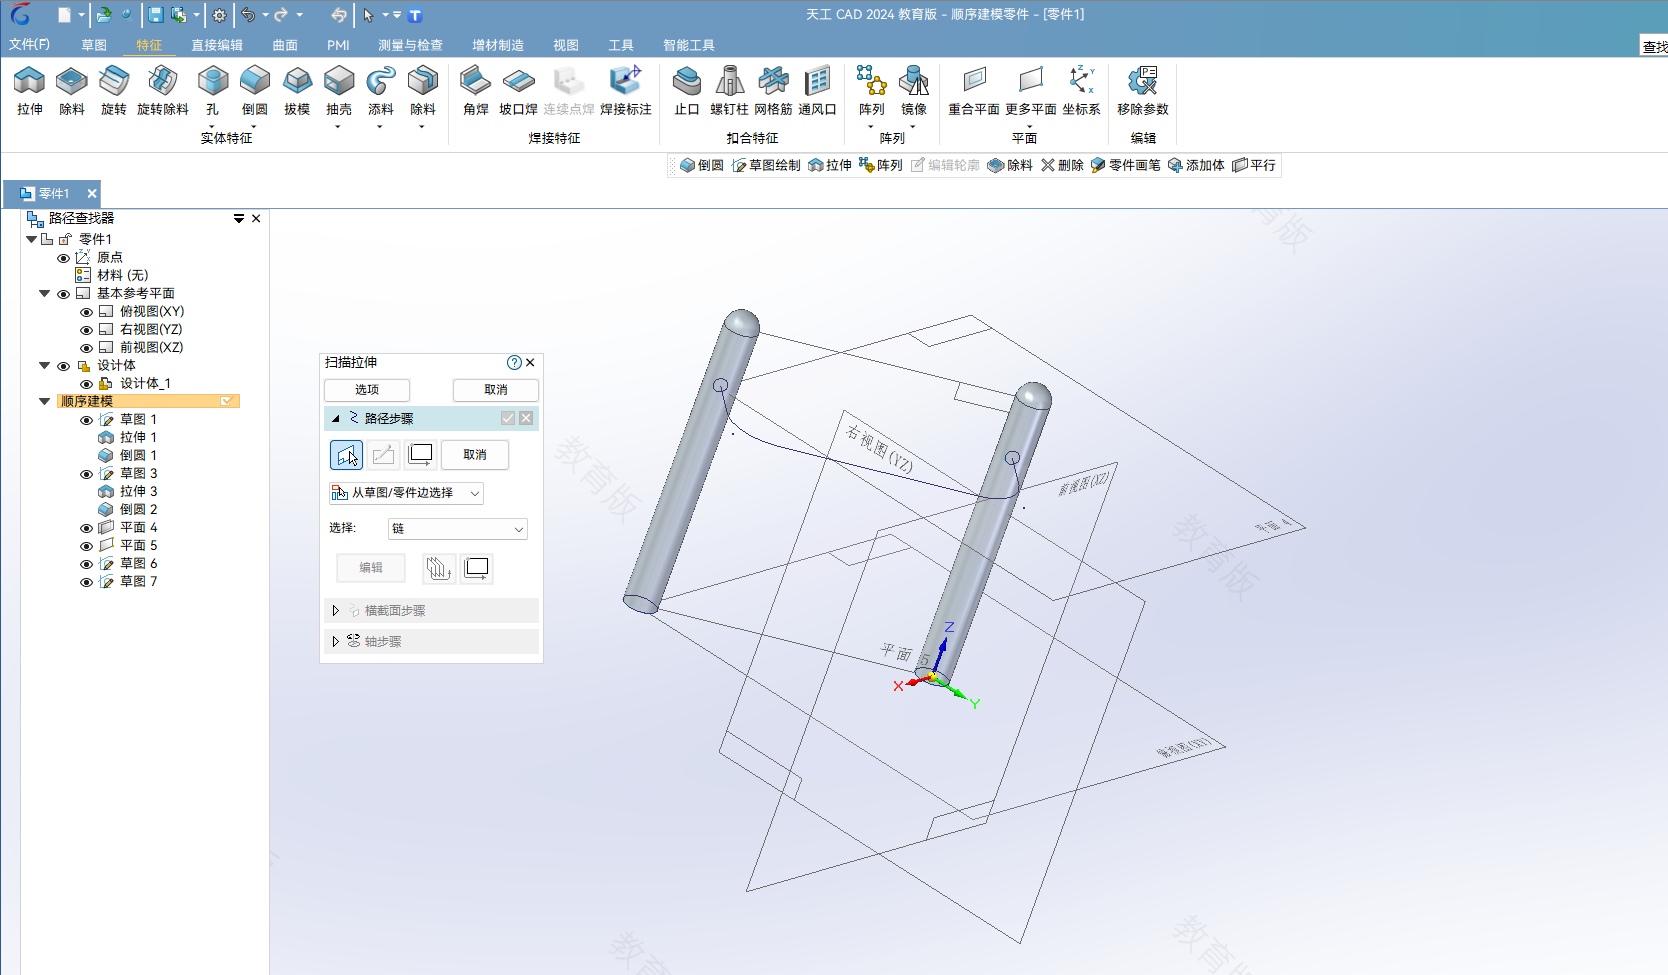Create a 重合平面 coincident plane
The width and height of the screenshot is (1668, 975).
point(974,91)
